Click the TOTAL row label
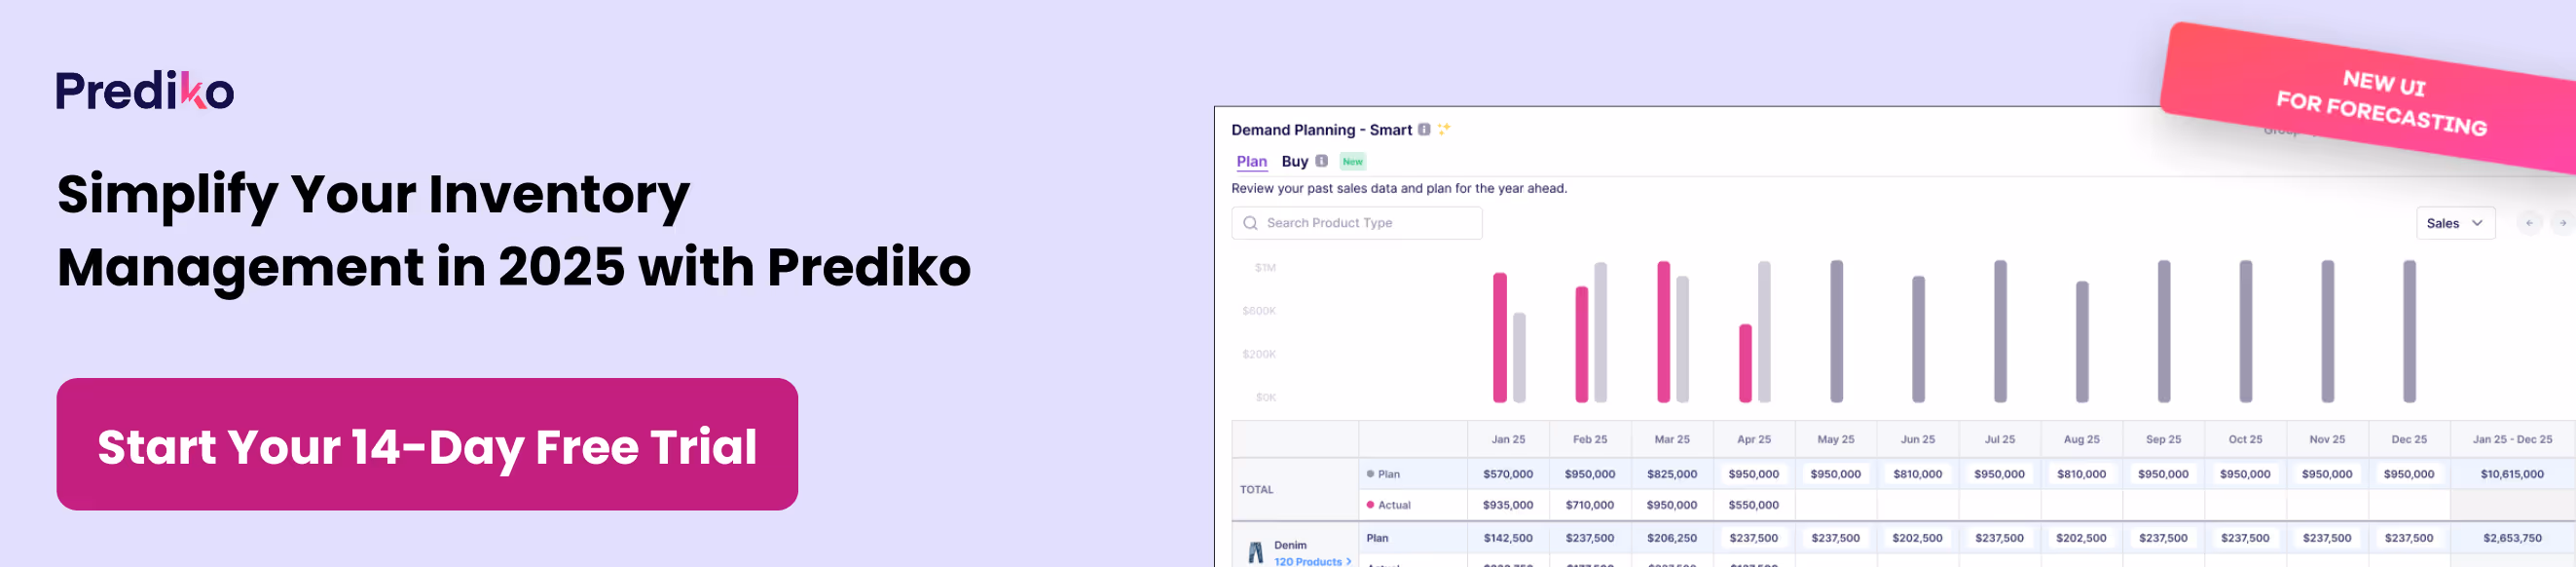This screenshot has height=567, width=2576. click(x=1257, y=490)
